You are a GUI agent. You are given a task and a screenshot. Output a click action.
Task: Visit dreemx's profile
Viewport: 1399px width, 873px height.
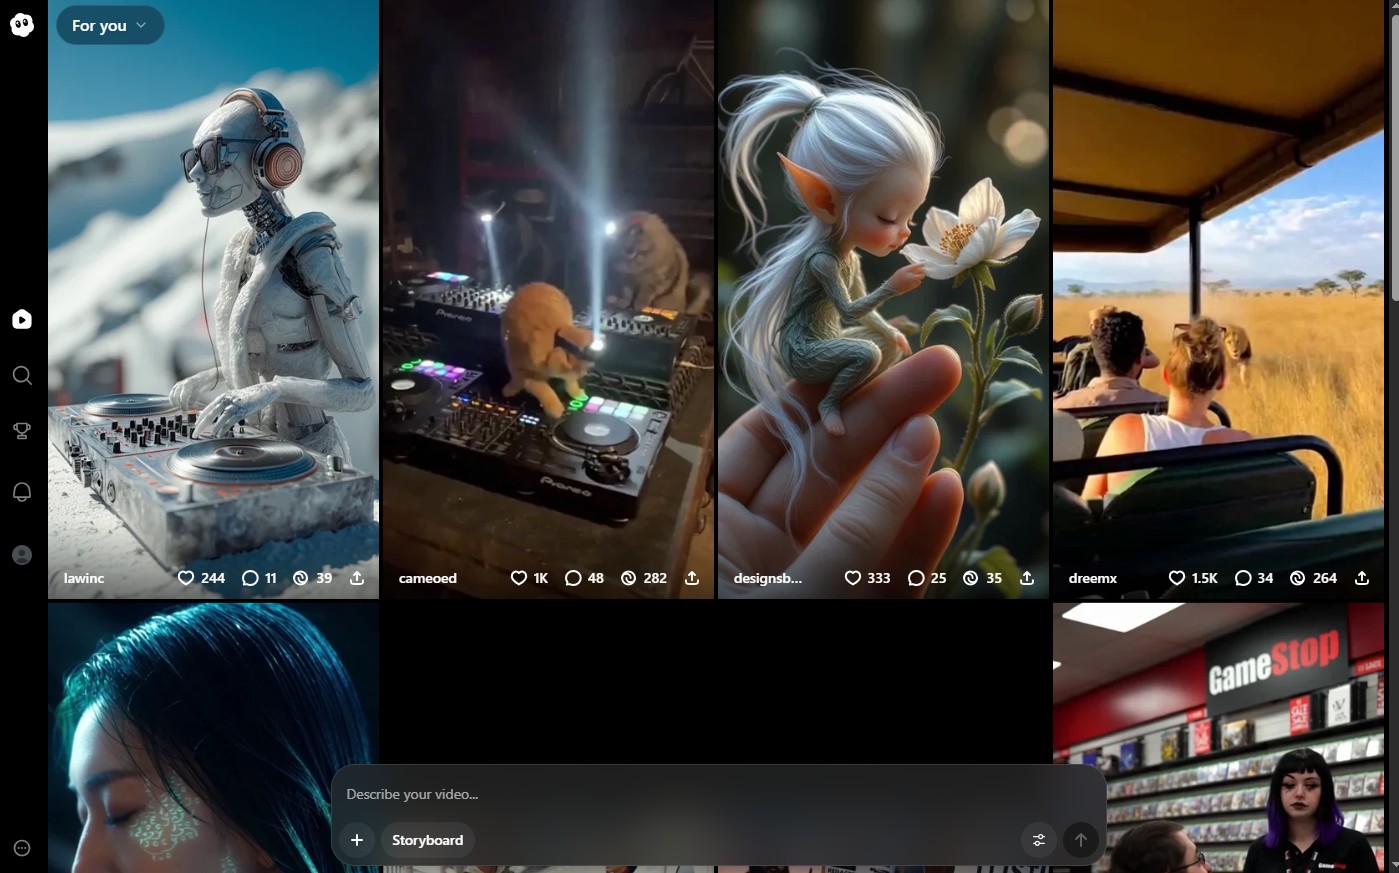tap(1093, 578)
